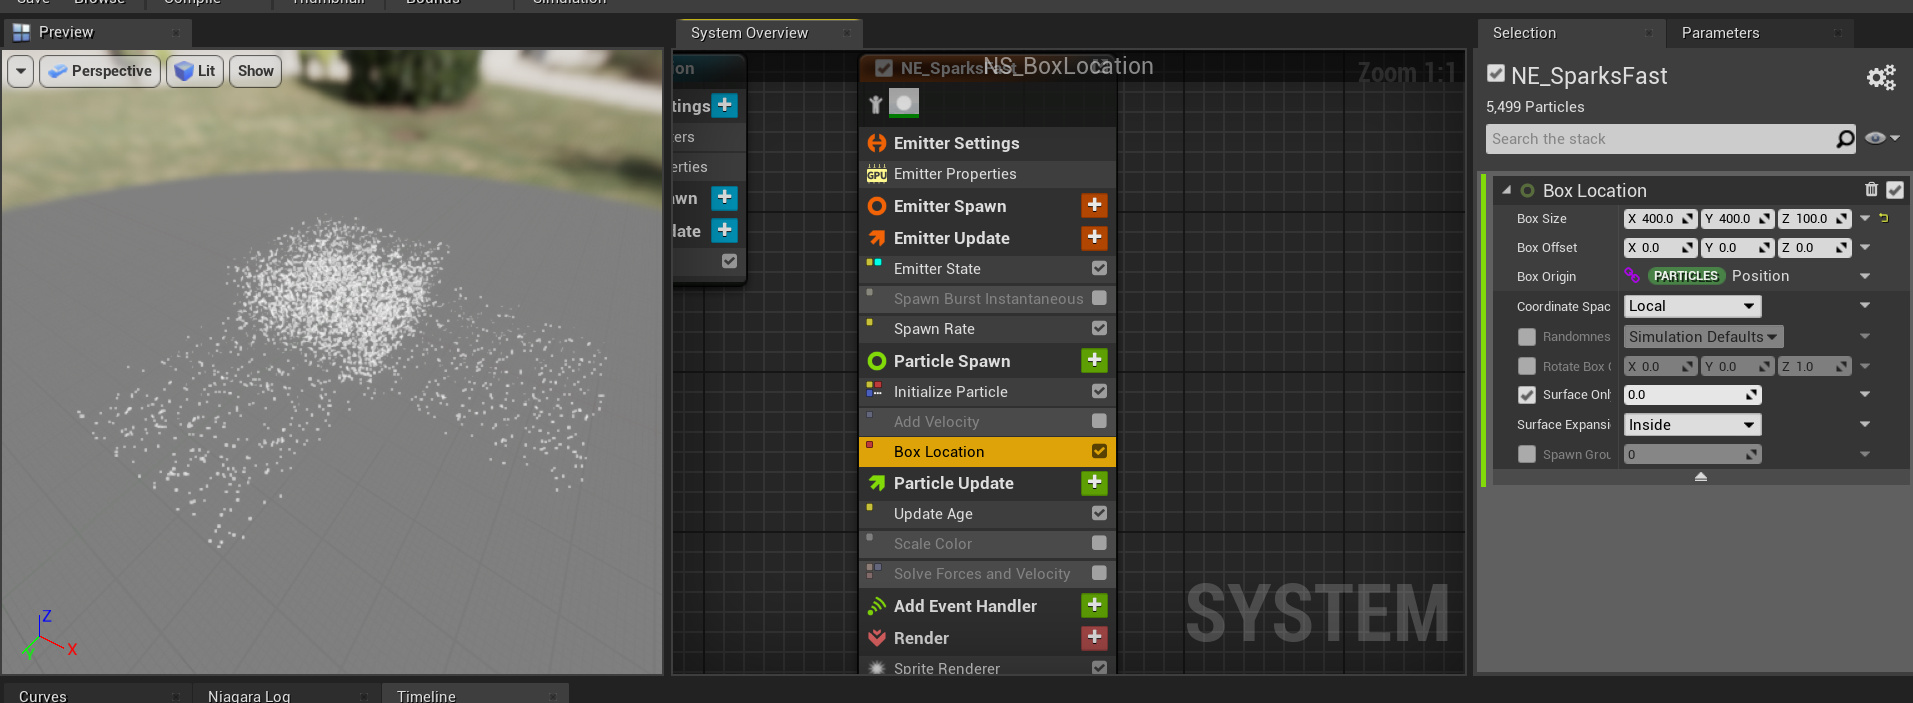Add module to Particle Update
Image resolution: width=1913 pixels, height=703 pixels.
1094,482
